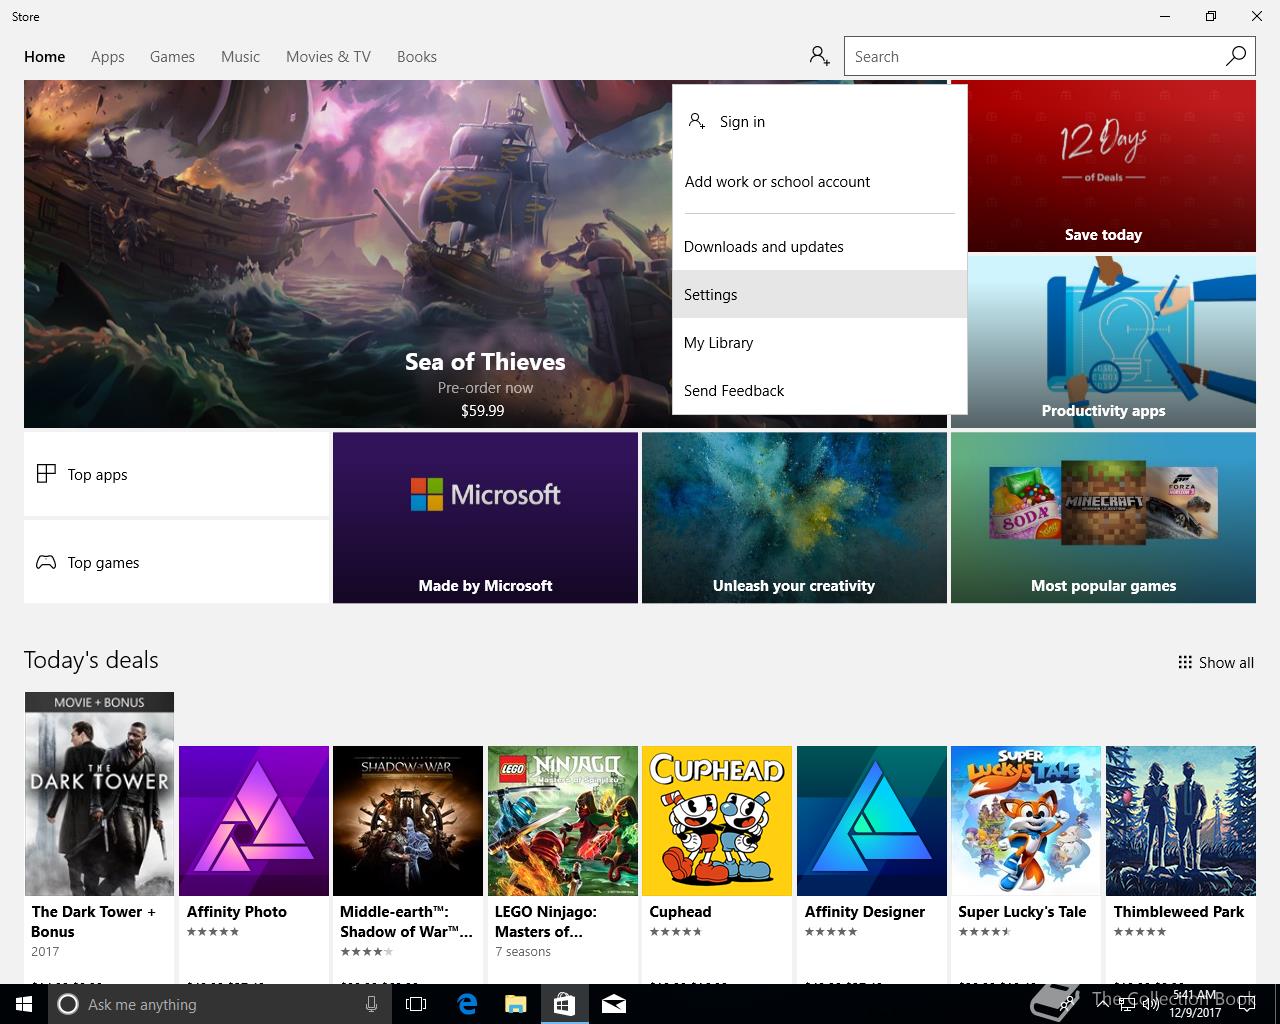Click Show all deals link
The image size is (1280, 1024).
pyautogui.click(x=1216, y=662)
